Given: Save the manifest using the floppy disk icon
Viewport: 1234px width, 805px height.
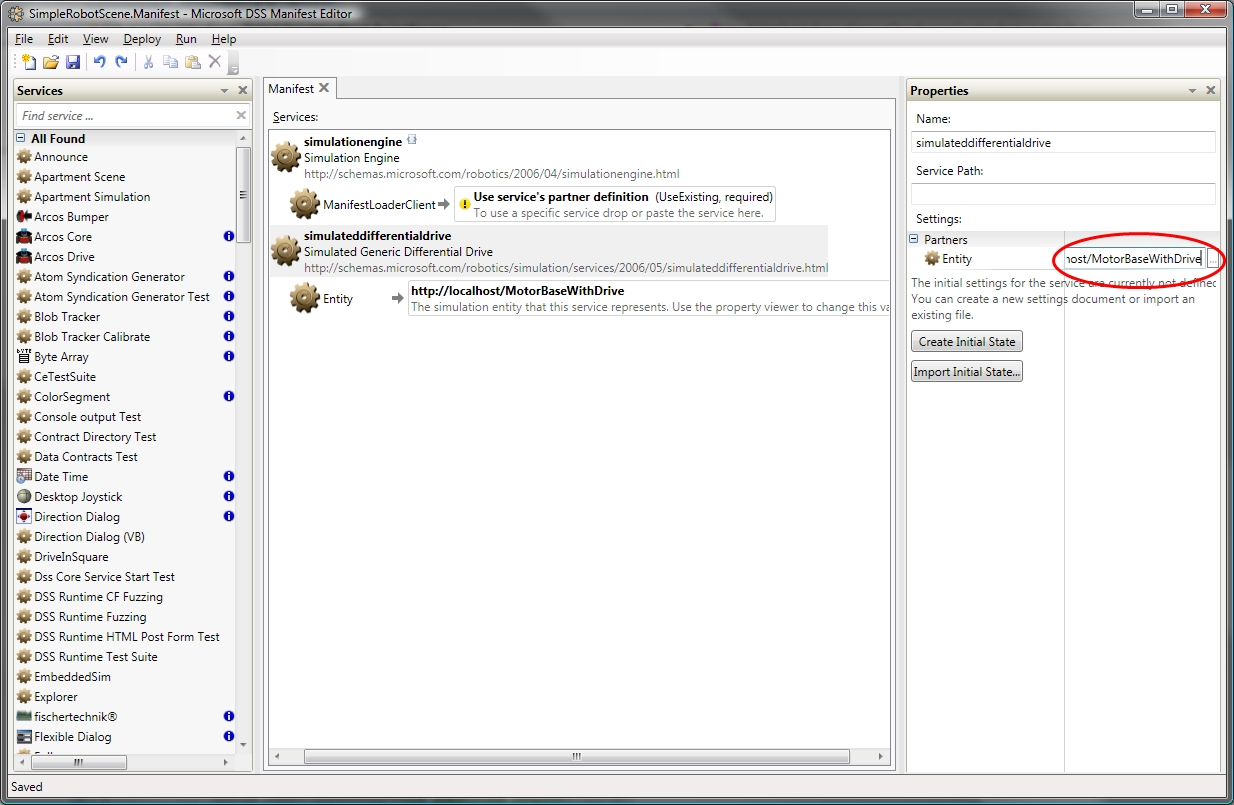Looking at the screenshot, I should point(73,62).
